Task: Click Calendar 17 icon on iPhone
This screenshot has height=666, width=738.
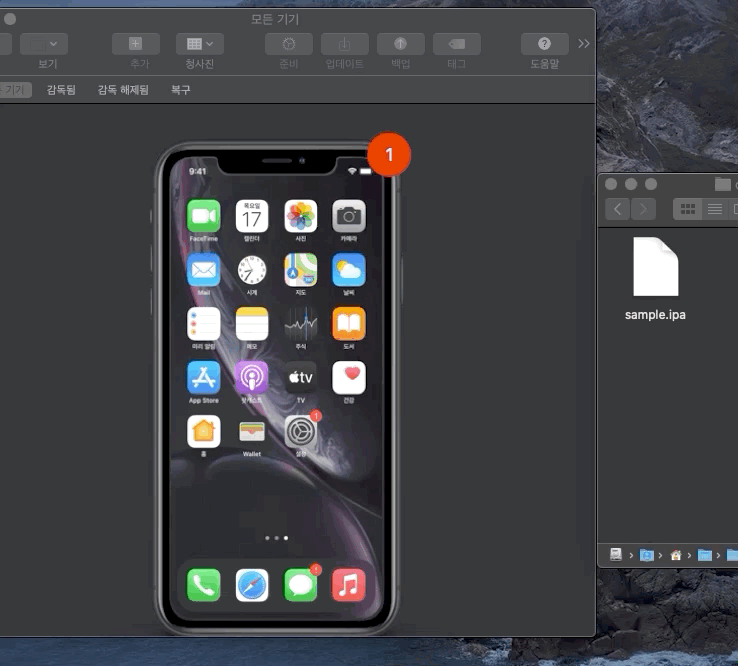Action: pos(252,216)
